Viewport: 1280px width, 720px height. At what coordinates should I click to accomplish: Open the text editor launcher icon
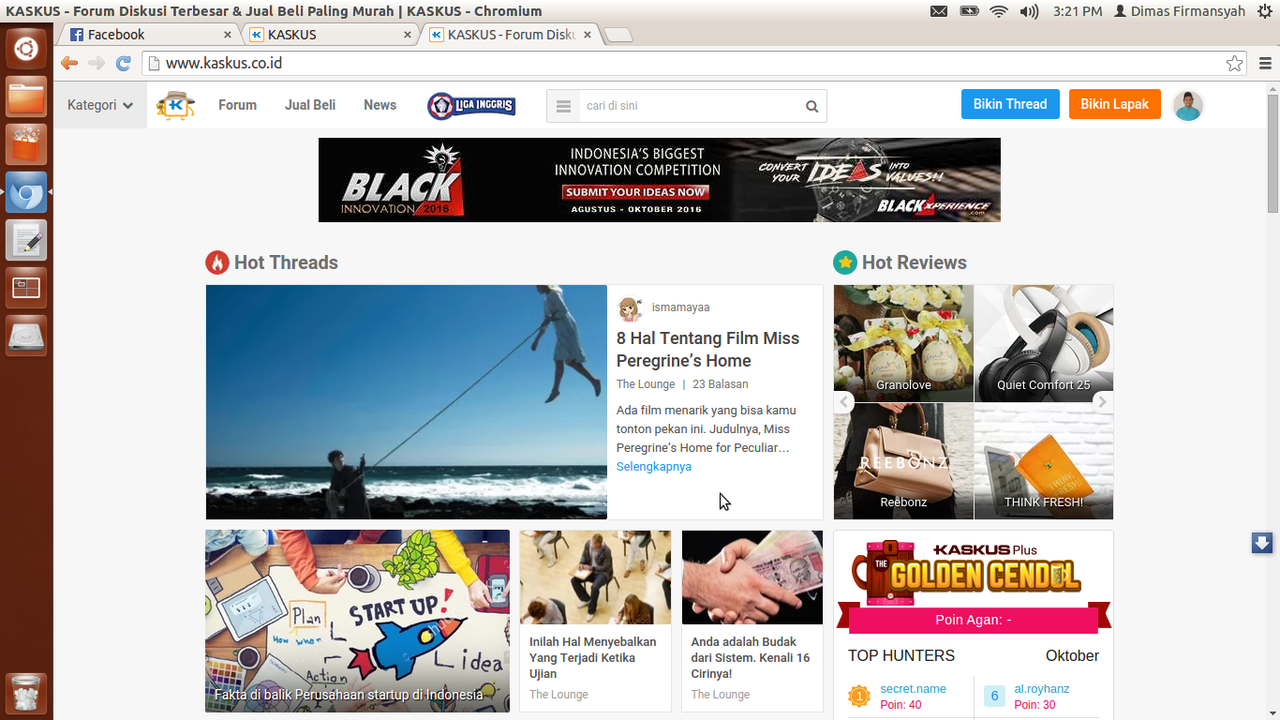[x=26, y=241]
